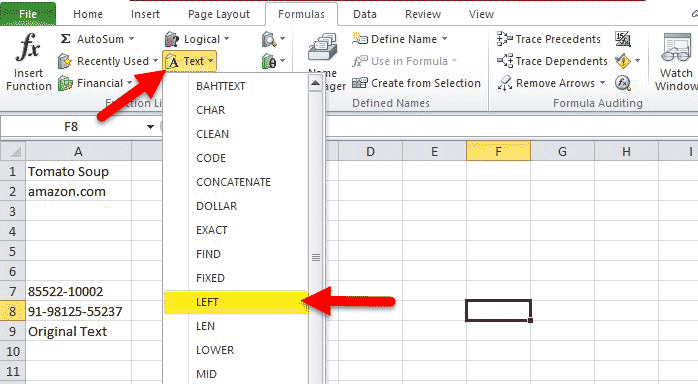Click the Name Box showing F8
Screen dimensions: 698x384
tap(71, 127)
